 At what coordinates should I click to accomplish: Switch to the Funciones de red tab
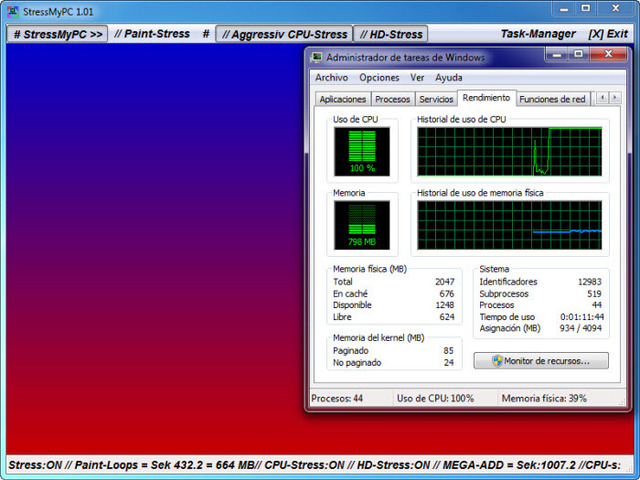click(552, 99)
